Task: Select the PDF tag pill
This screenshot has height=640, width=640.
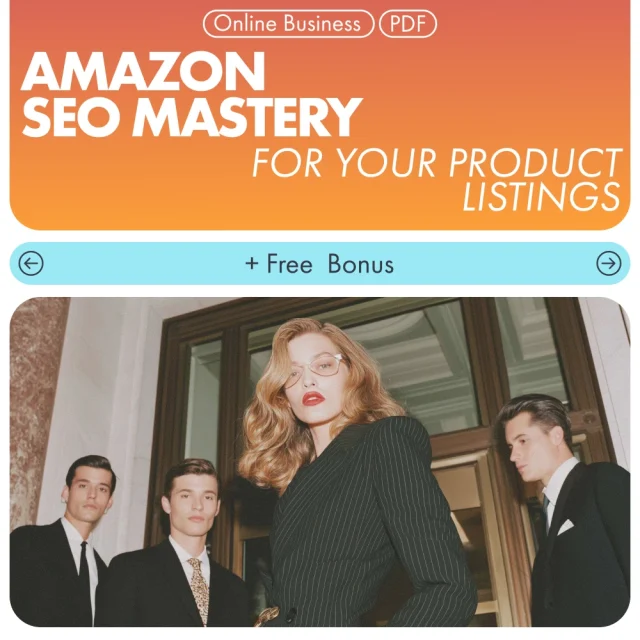Action: (x=408, y=24)
